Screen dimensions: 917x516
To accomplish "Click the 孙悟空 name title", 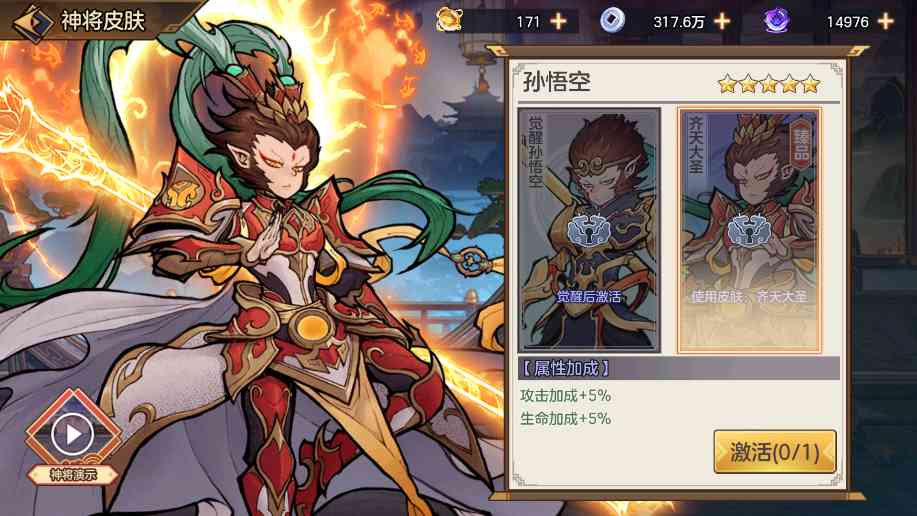I will click(557, 82).
